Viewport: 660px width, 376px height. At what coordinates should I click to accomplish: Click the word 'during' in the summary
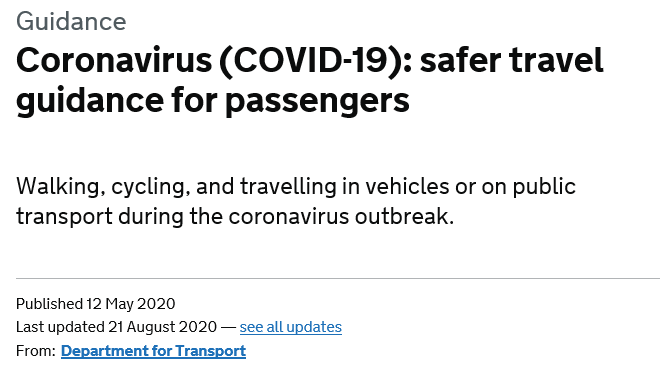150,217
